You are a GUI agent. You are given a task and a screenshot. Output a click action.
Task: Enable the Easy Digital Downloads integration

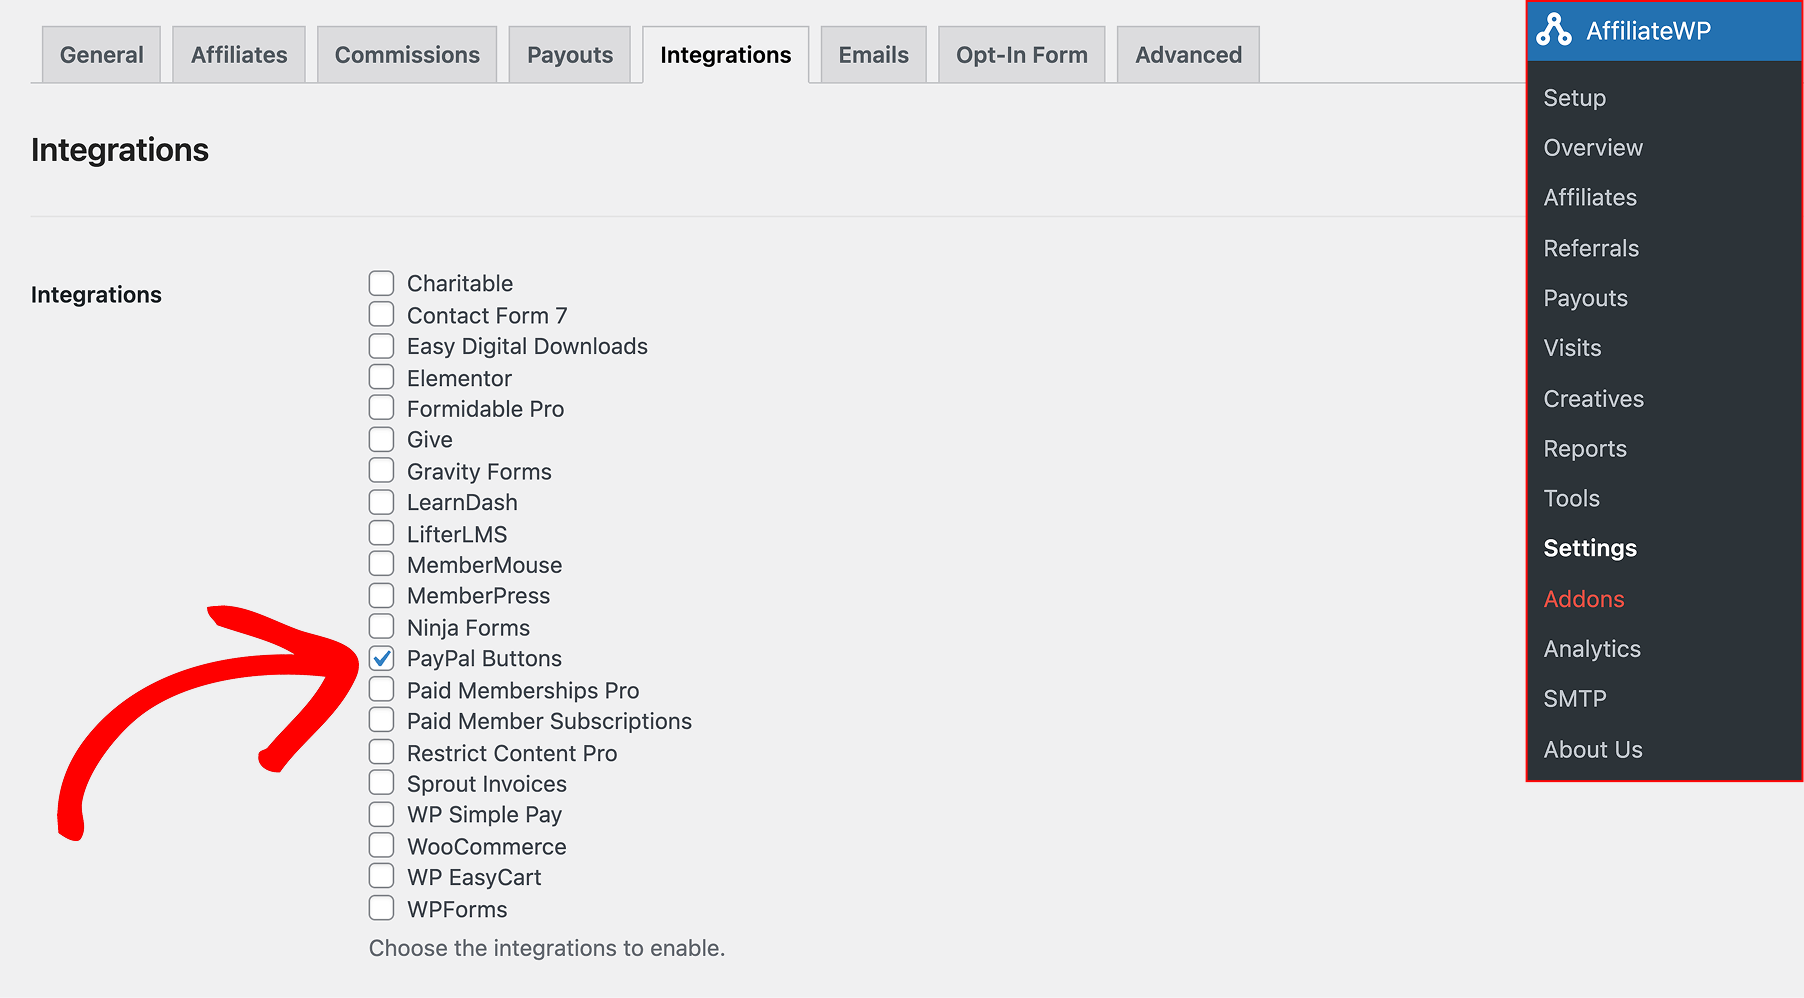pyautogui.click(x=381, y=345)
